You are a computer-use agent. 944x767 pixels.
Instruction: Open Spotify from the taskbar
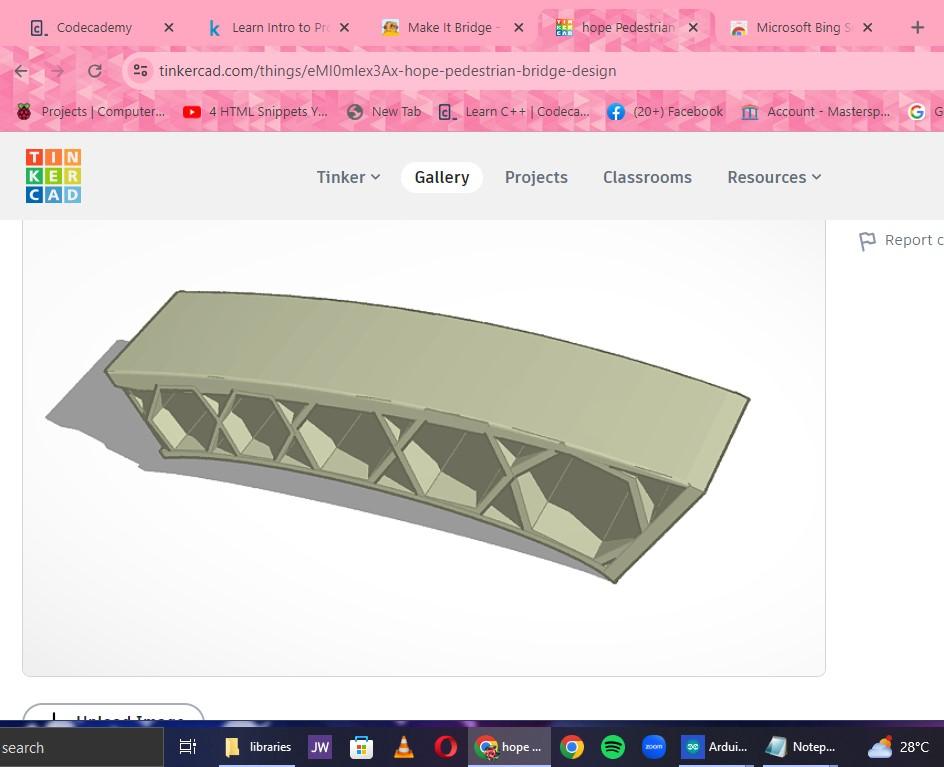(x=613, y=747)
